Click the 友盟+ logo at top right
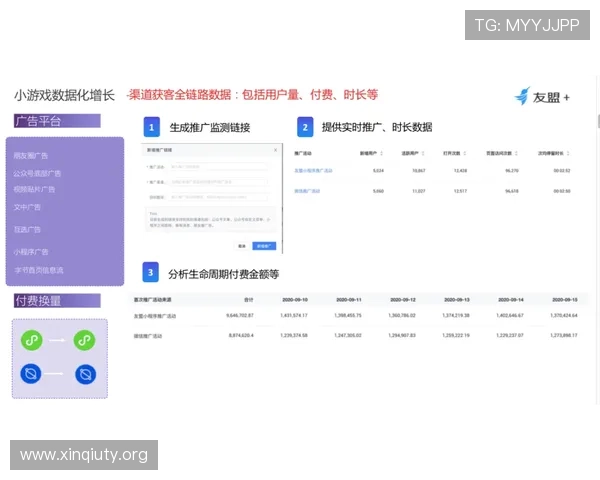The image size is (600, 480). coord(542,96)
